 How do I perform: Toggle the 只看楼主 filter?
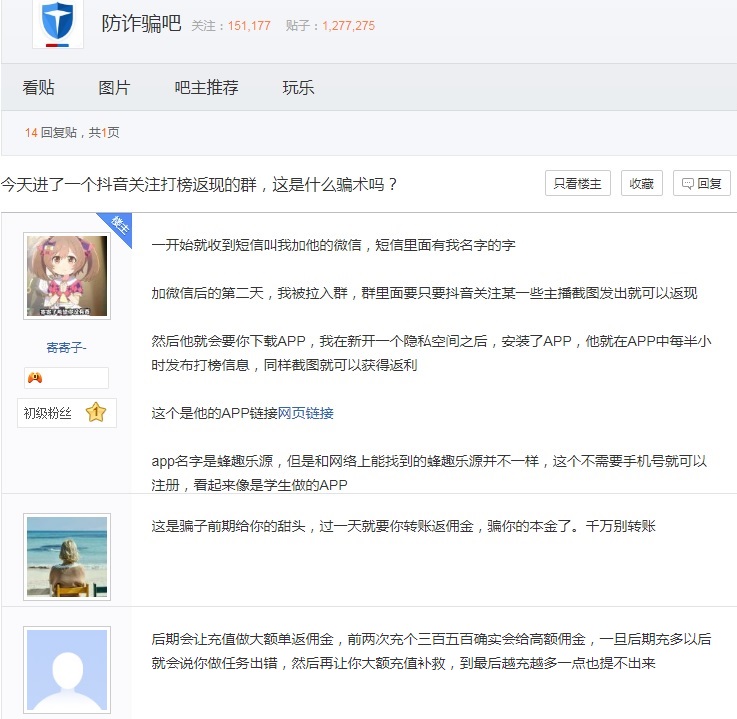click(x=577, y=184)
